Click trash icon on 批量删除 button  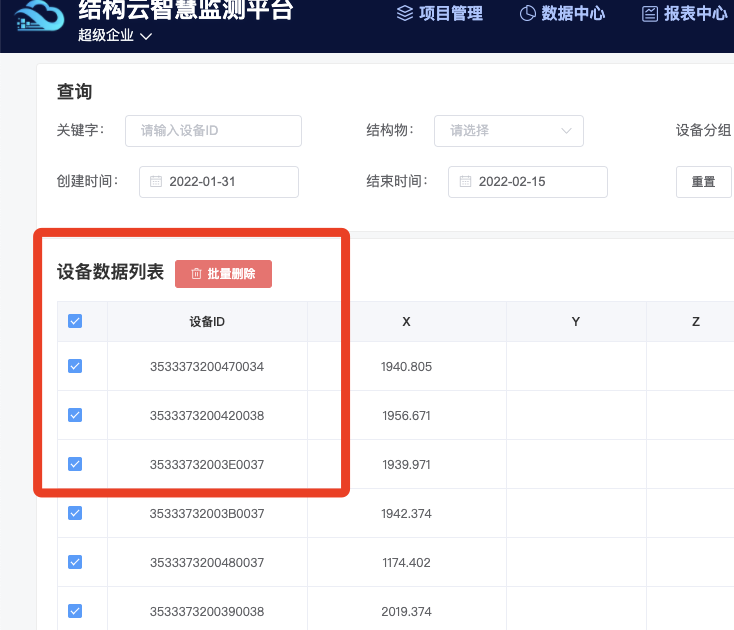tap(196, 274)
